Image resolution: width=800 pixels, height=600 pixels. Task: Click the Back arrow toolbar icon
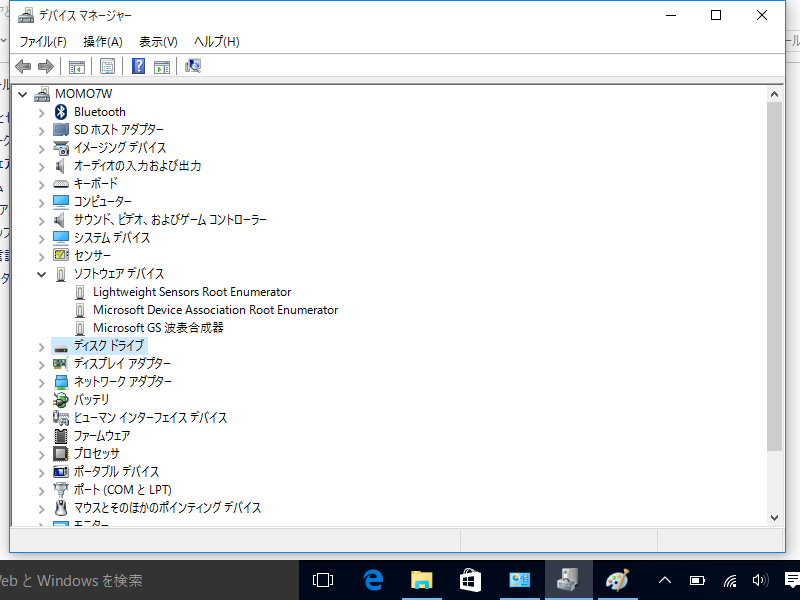tap(23, 66)
